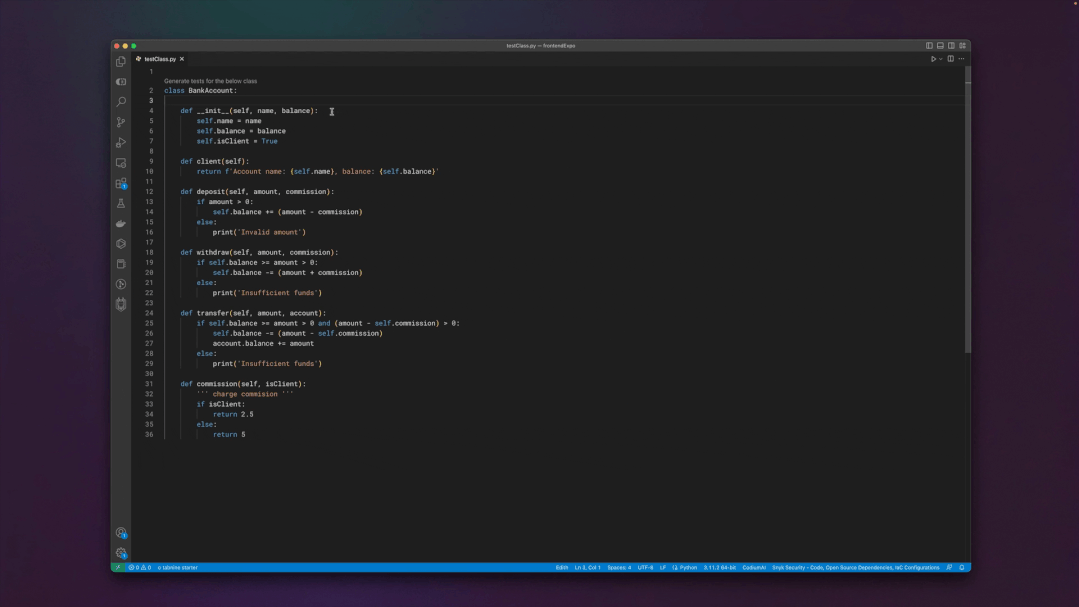Click the 'class BankAccount:' code line

(x=200, y=91)
